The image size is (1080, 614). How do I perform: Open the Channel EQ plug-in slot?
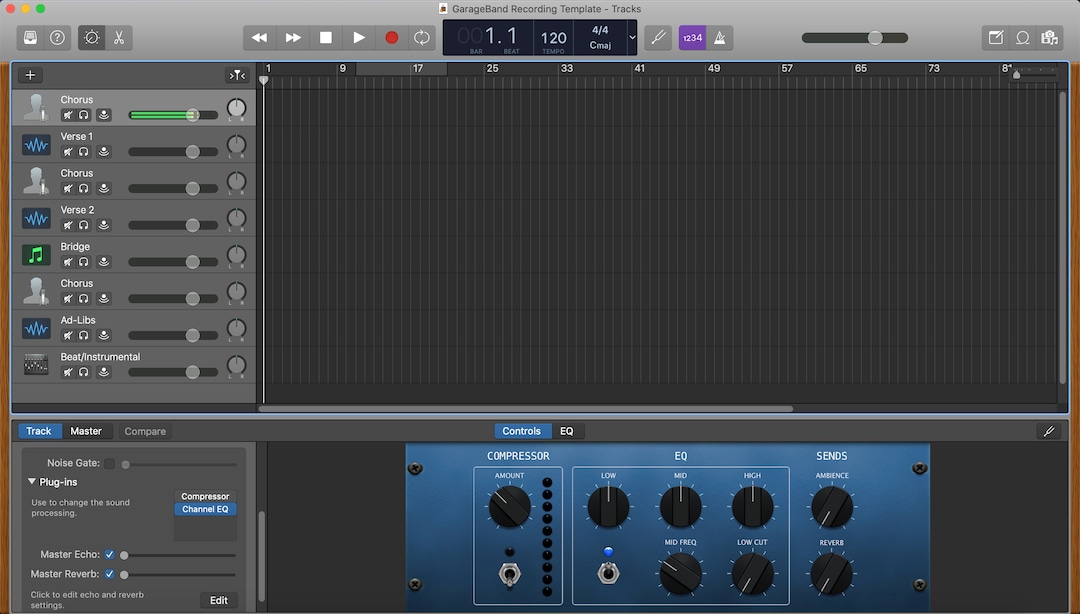[x=205, y=508]
